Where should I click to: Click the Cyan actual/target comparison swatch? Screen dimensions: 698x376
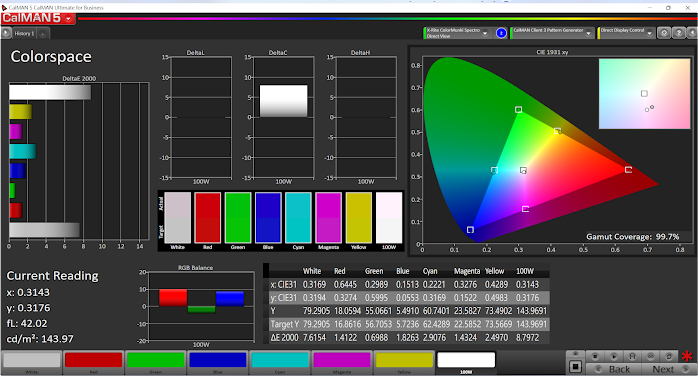click(298, 218)
